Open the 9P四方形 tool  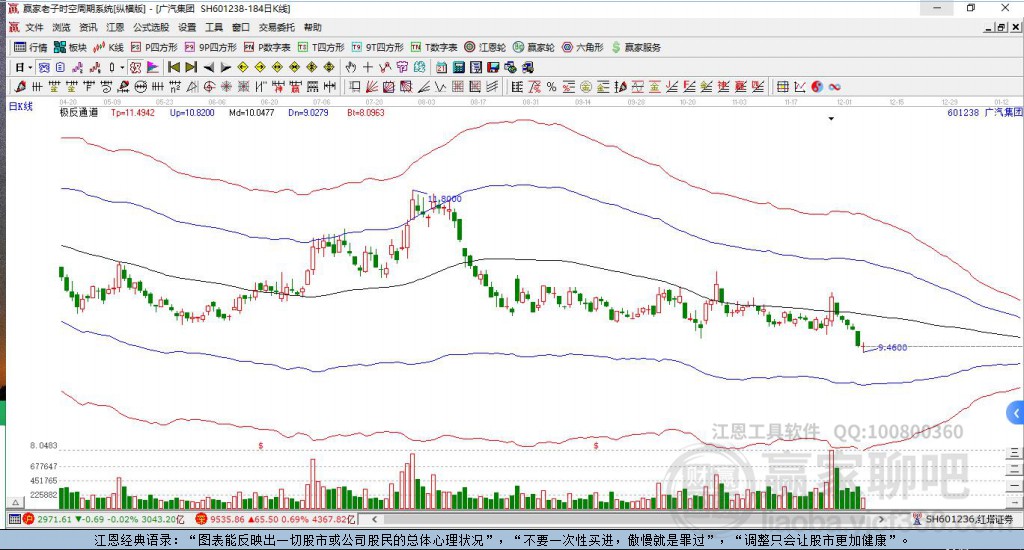coord(210,47)
